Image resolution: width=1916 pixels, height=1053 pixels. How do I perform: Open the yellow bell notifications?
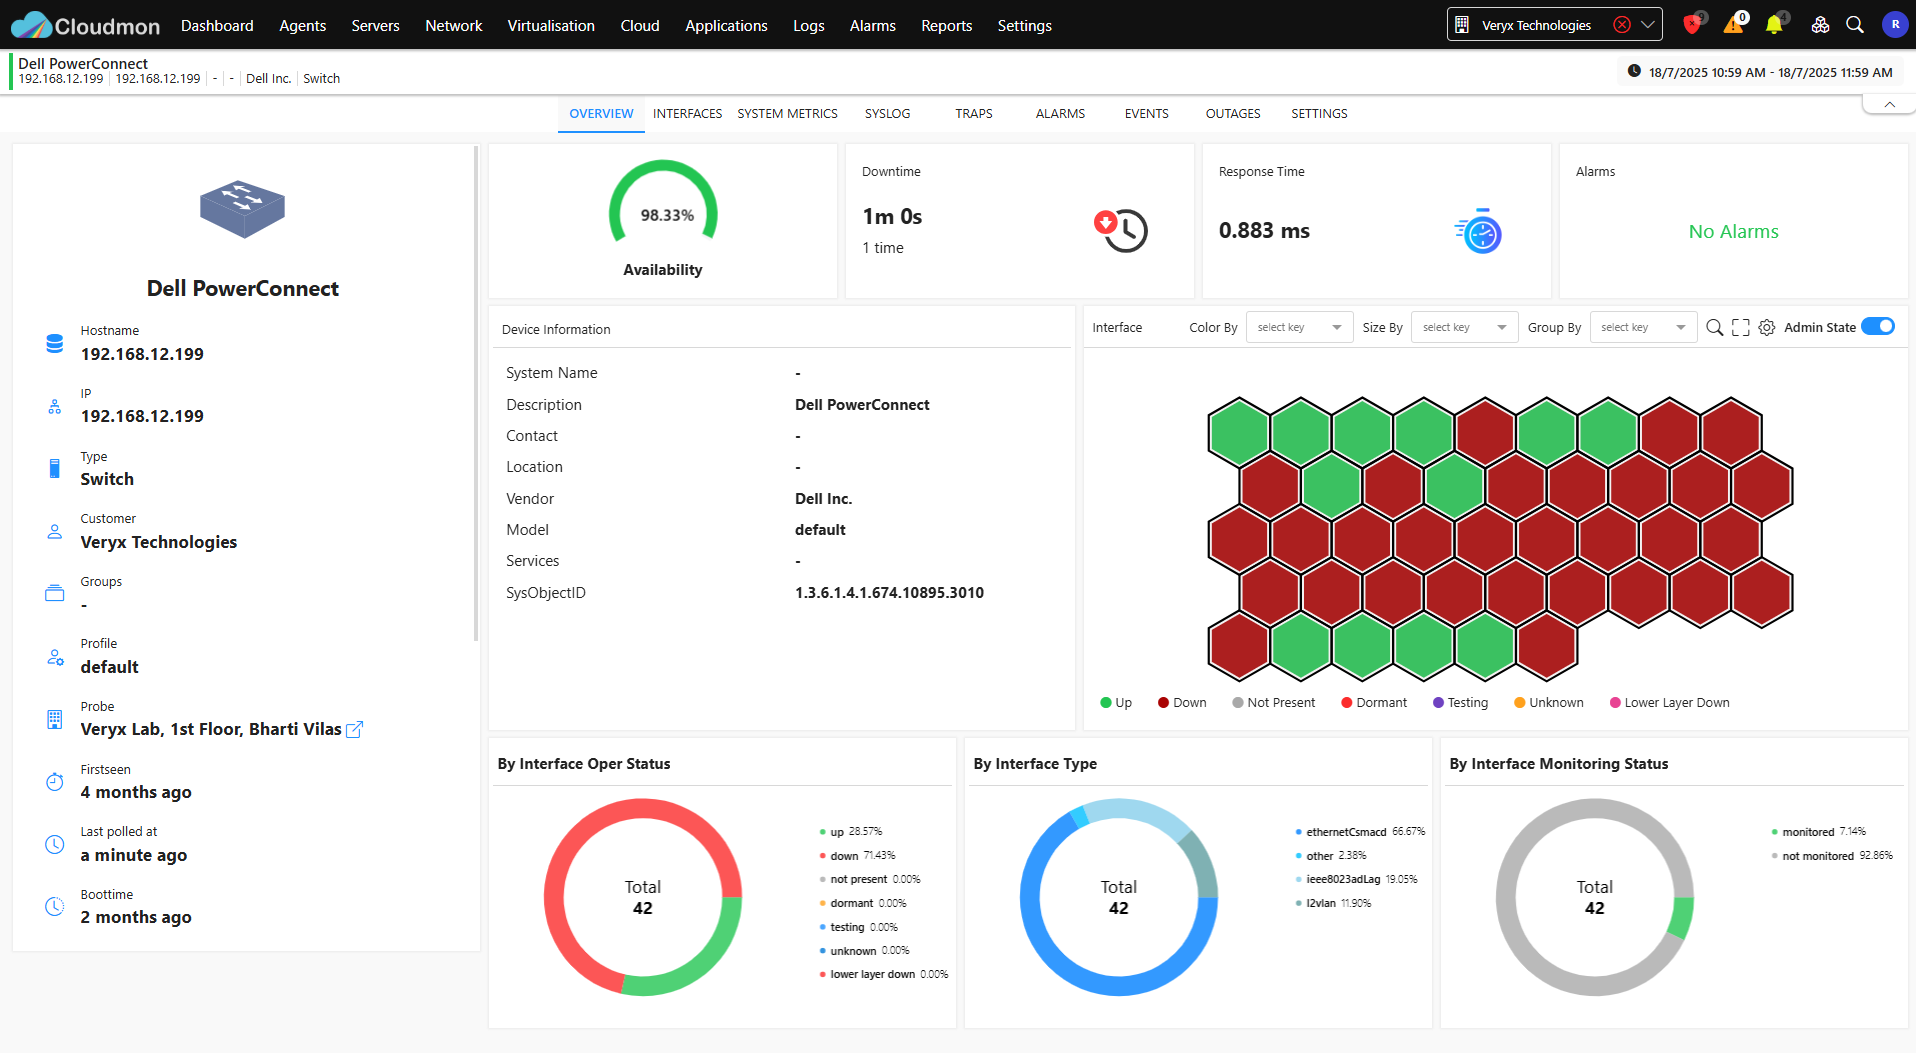point(1775,24)
